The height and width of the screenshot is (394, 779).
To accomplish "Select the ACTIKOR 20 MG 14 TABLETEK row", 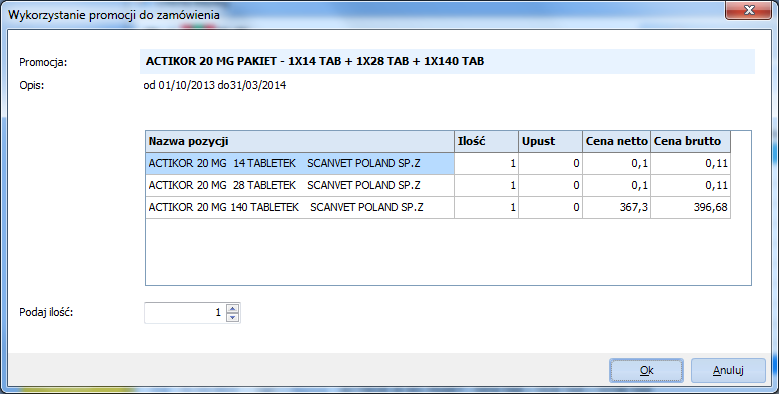I will tap(300, 163).
